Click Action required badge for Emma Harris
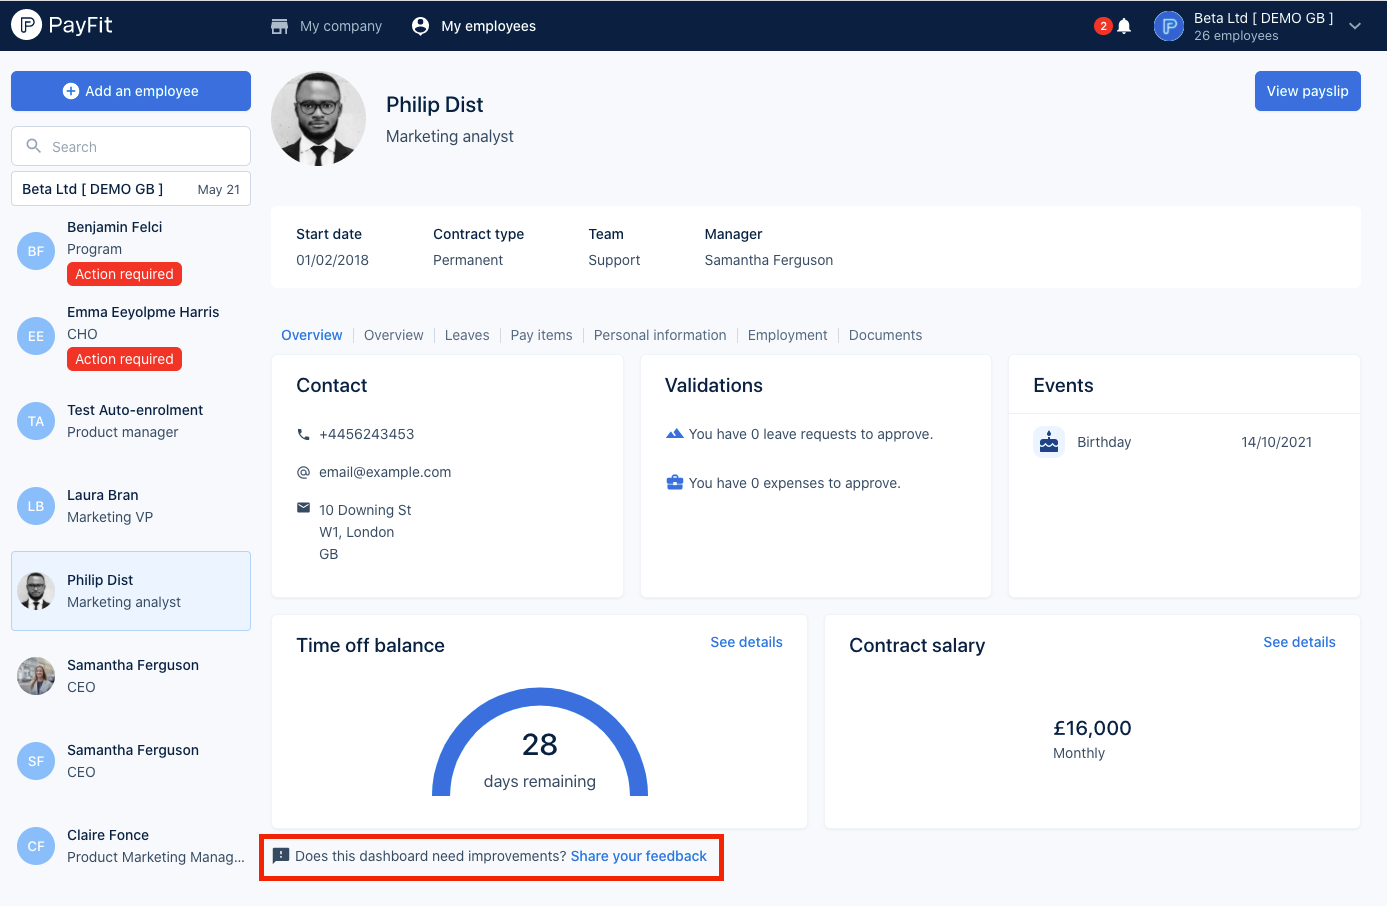 coord(124,359)
